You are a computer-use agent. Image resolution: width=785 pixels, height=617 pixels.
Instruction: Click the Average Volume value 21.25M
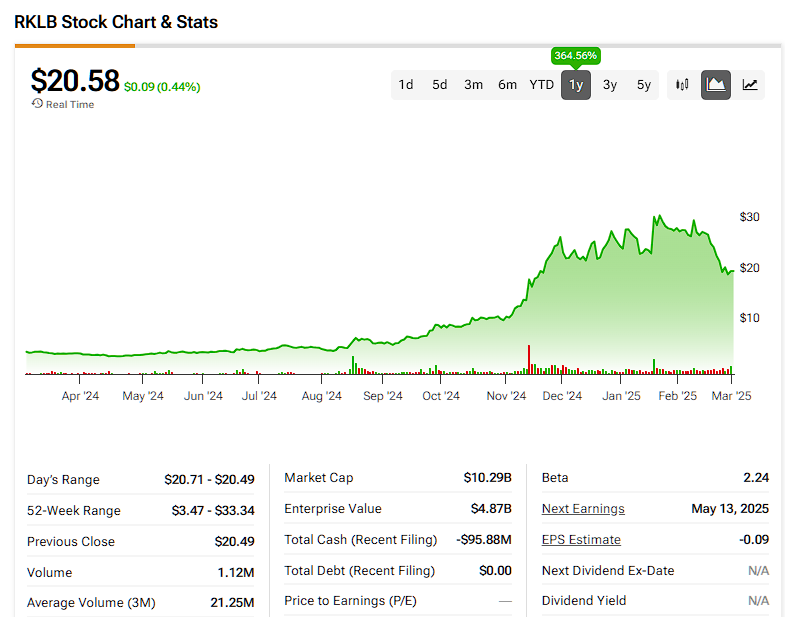tap(232, 602)
